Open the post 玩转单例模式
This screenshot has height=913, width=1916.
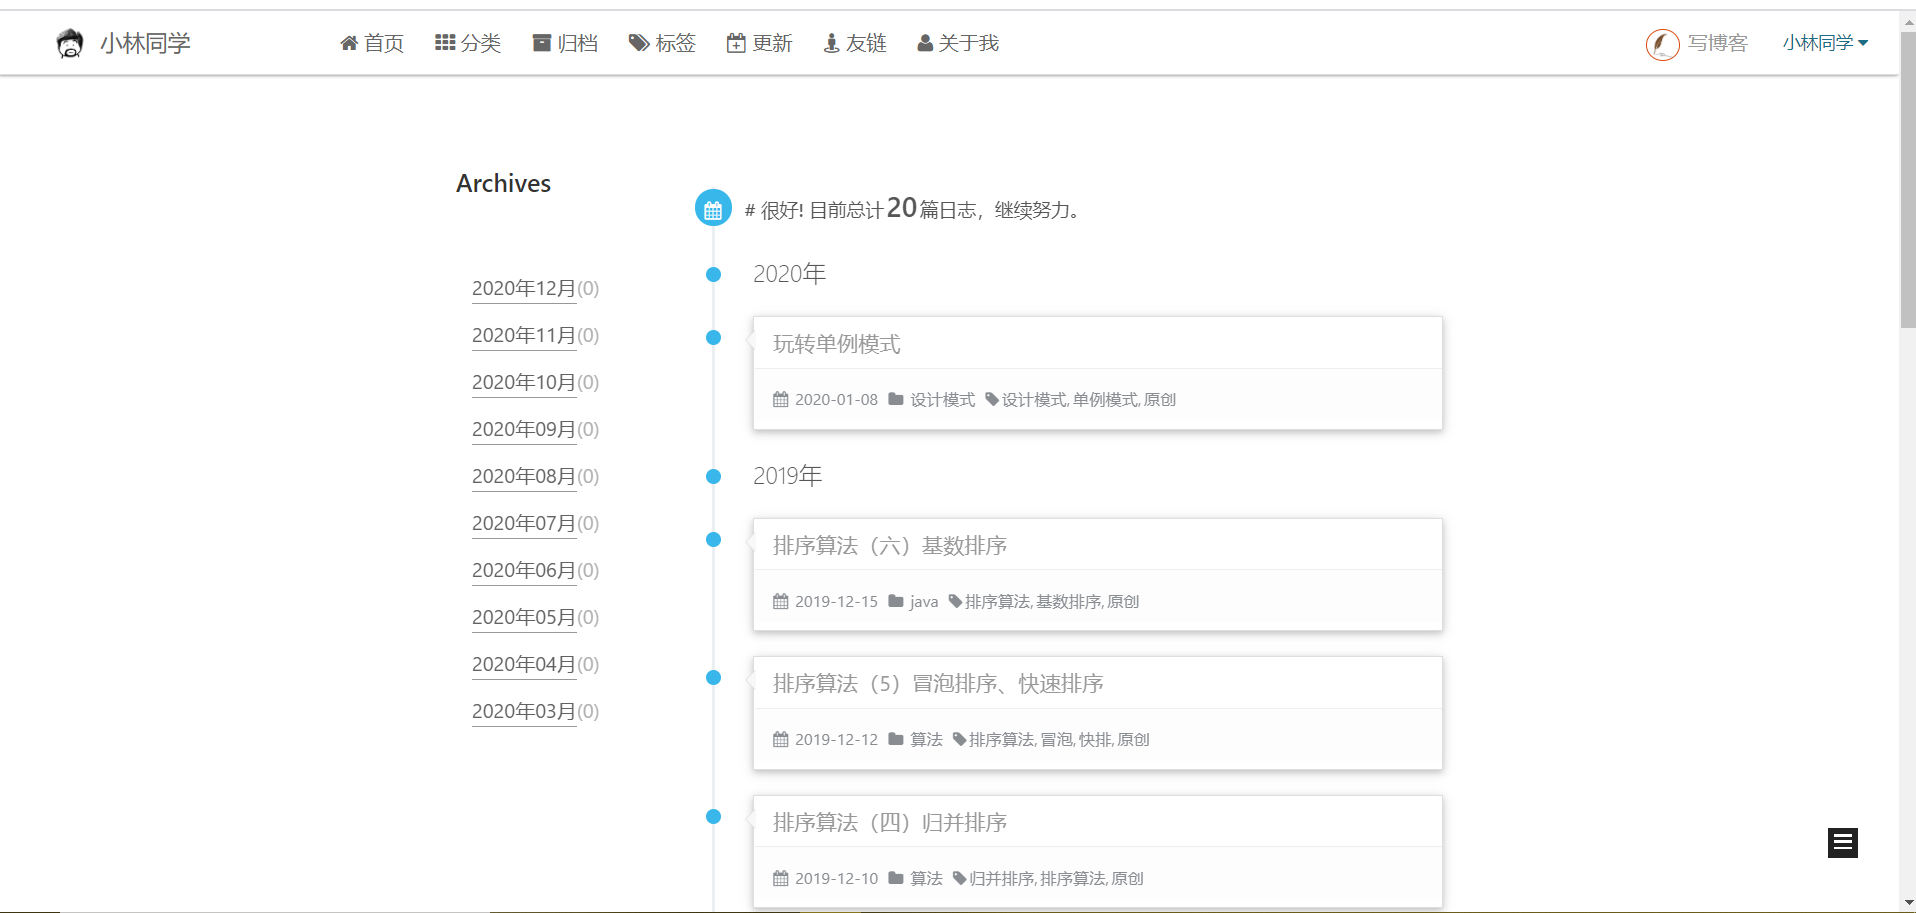(837, 344)
